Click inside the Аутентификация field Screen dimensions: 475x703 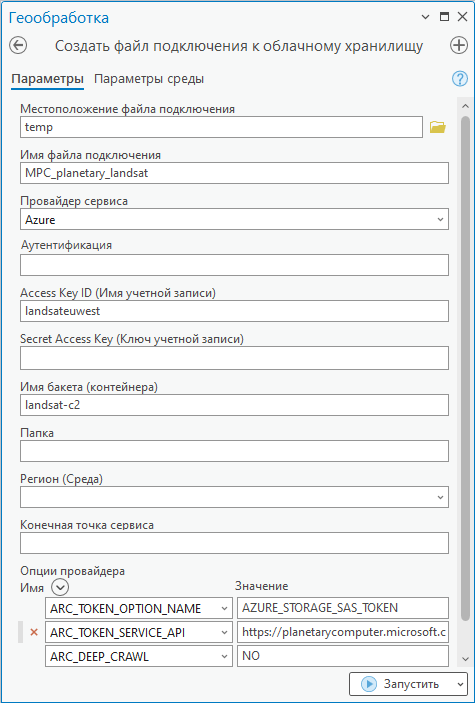tap(234, 265)
